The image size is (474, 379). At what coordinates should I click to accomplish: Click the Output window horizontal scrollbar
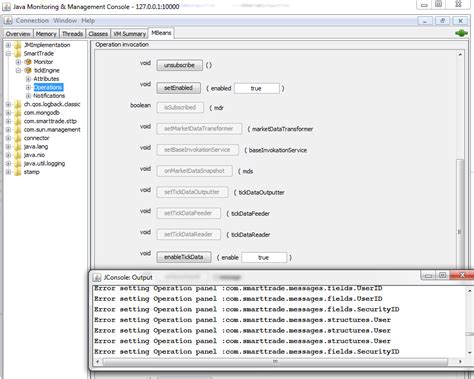275,362
